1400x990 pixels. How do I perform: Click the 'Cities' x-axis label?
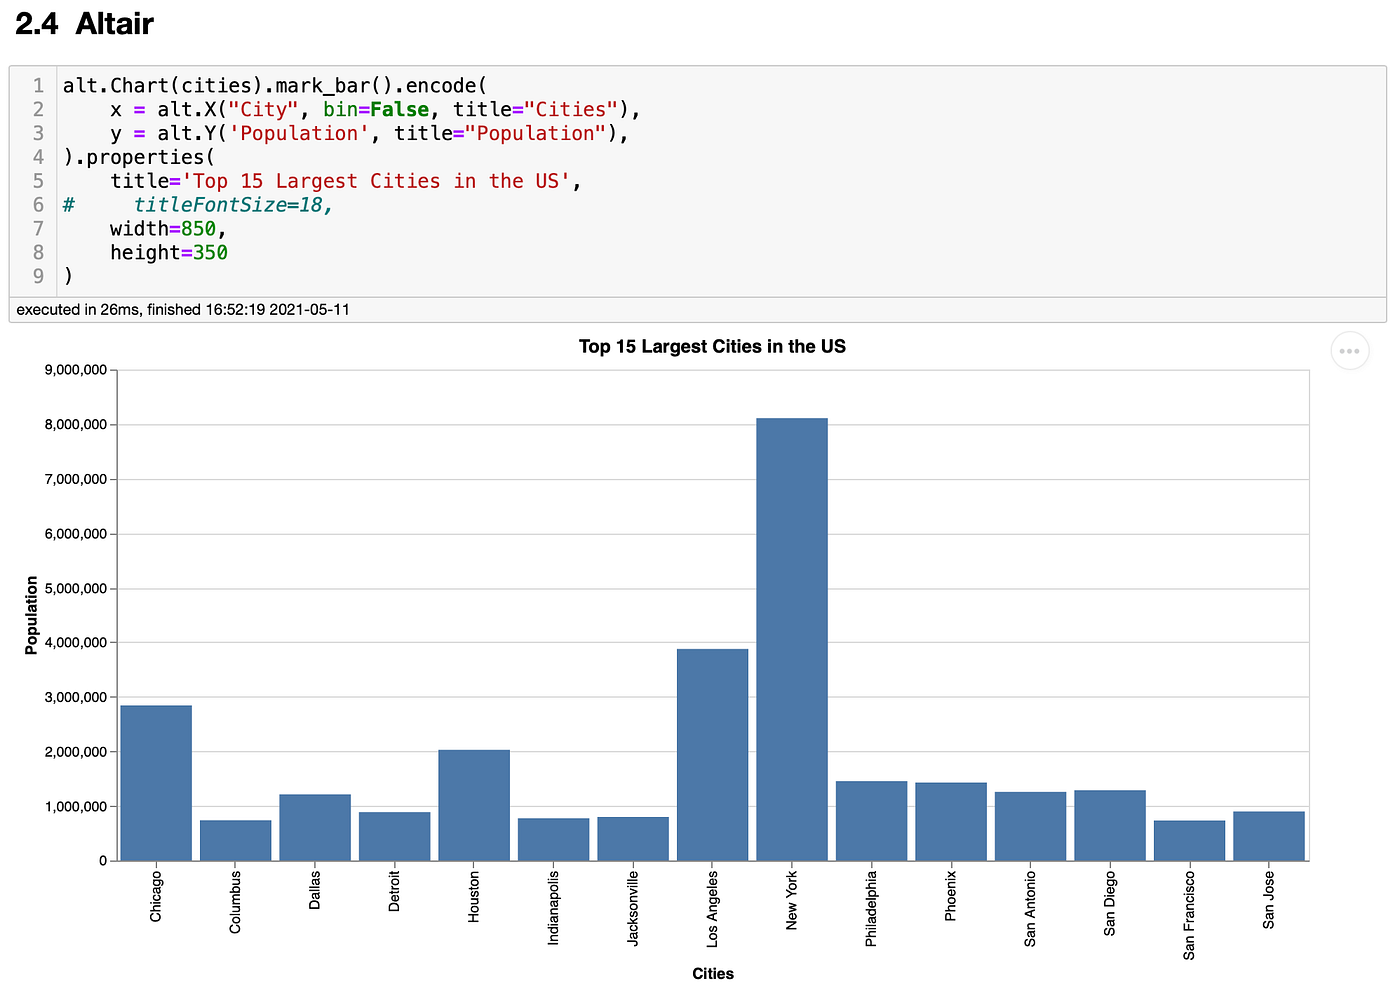712,972
